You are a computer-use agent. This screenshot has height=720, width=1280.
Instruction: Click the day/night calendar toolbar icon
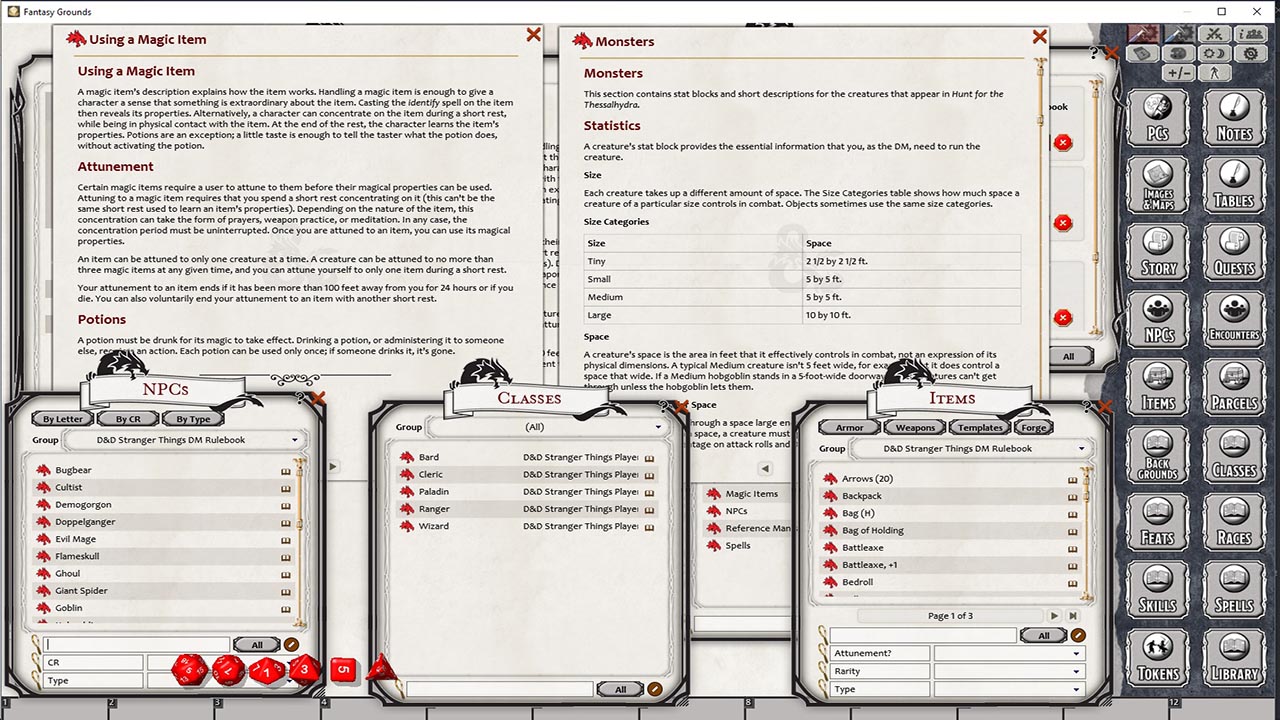coord(1214,54)
